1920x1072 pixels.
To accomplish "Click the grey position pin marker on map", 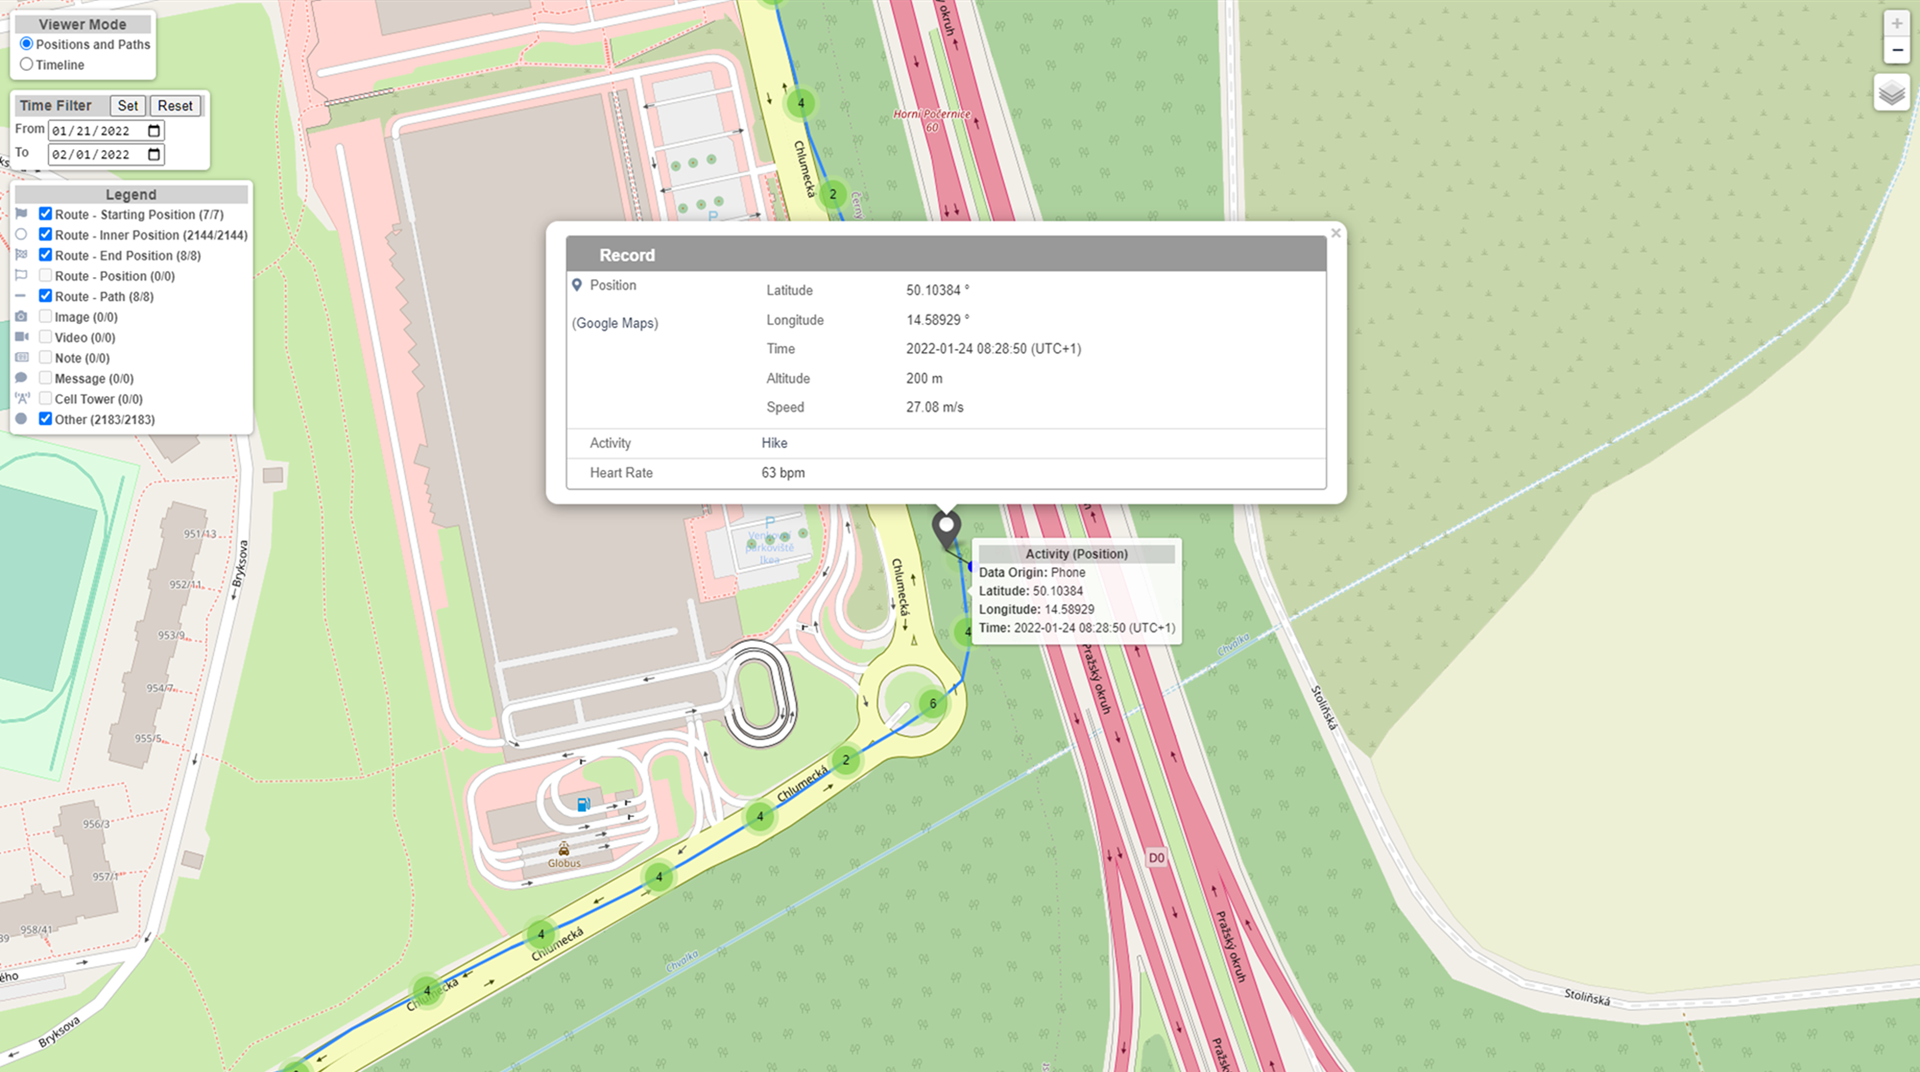I will pos(946,526).
